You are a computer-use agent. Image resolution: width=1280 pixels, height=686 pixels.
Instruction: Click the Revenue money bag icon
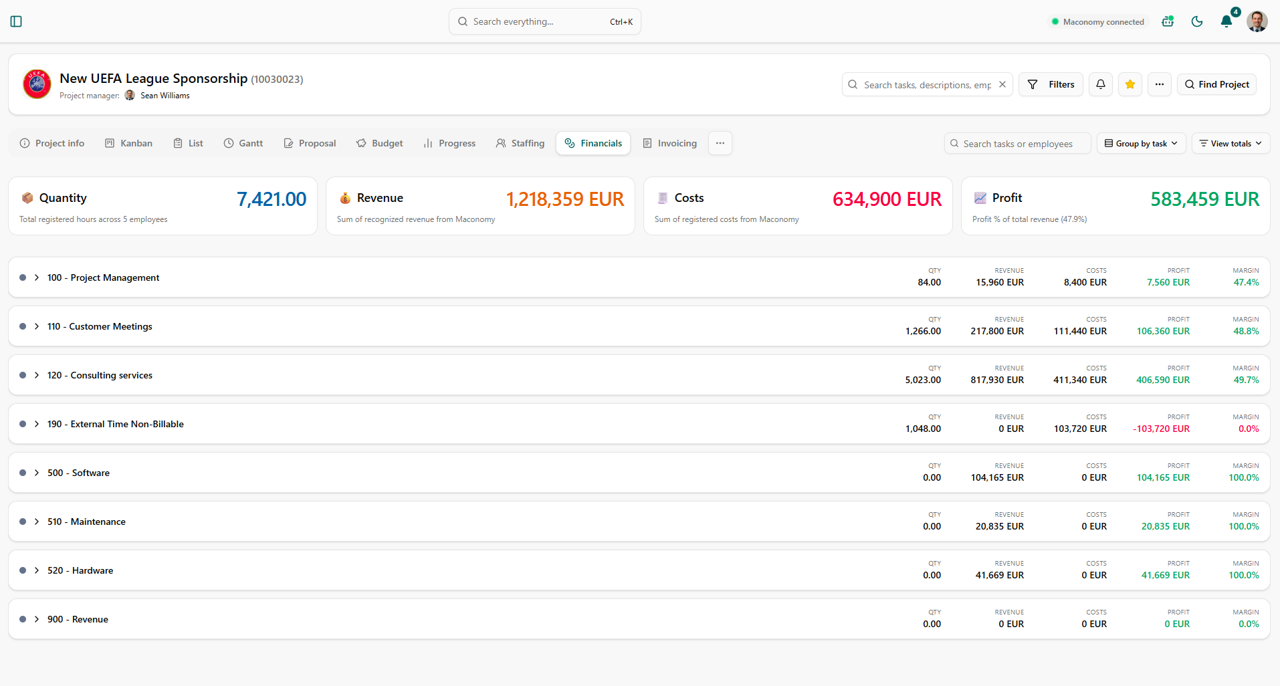click(x=345, y=198)
